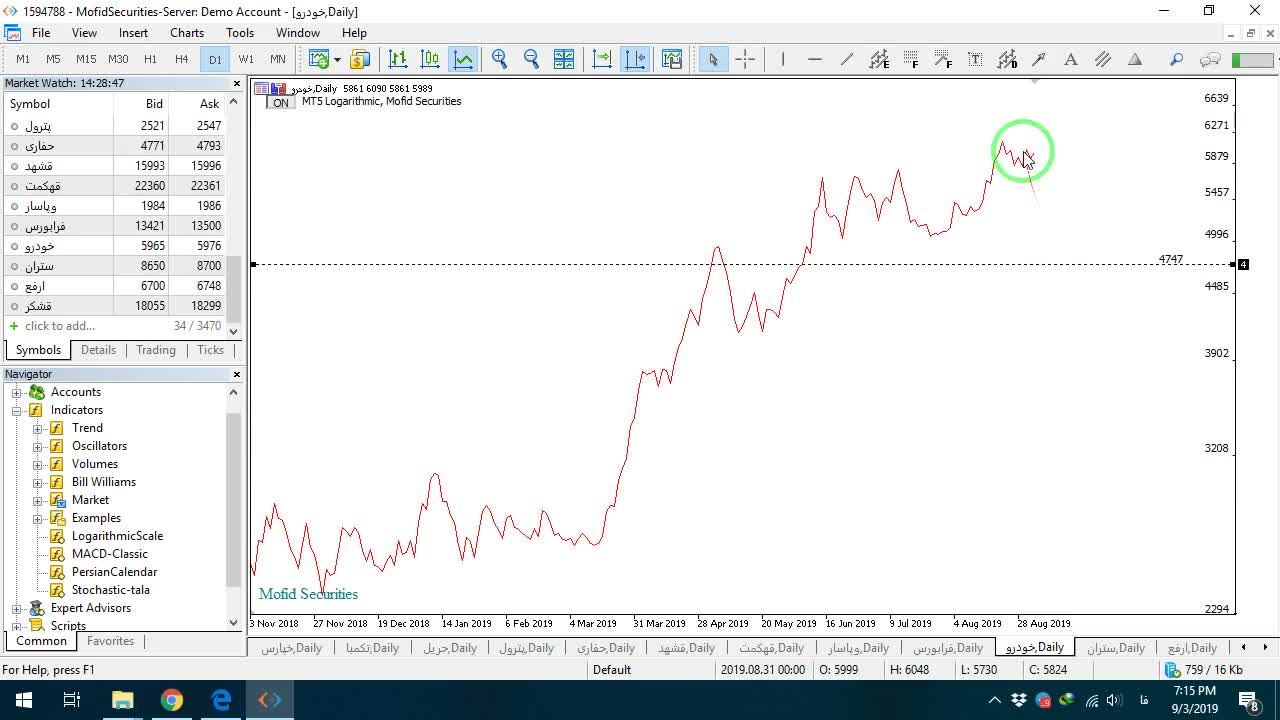
Task: Select the triangle shape tool
Action: click(x=1135, y=59)
